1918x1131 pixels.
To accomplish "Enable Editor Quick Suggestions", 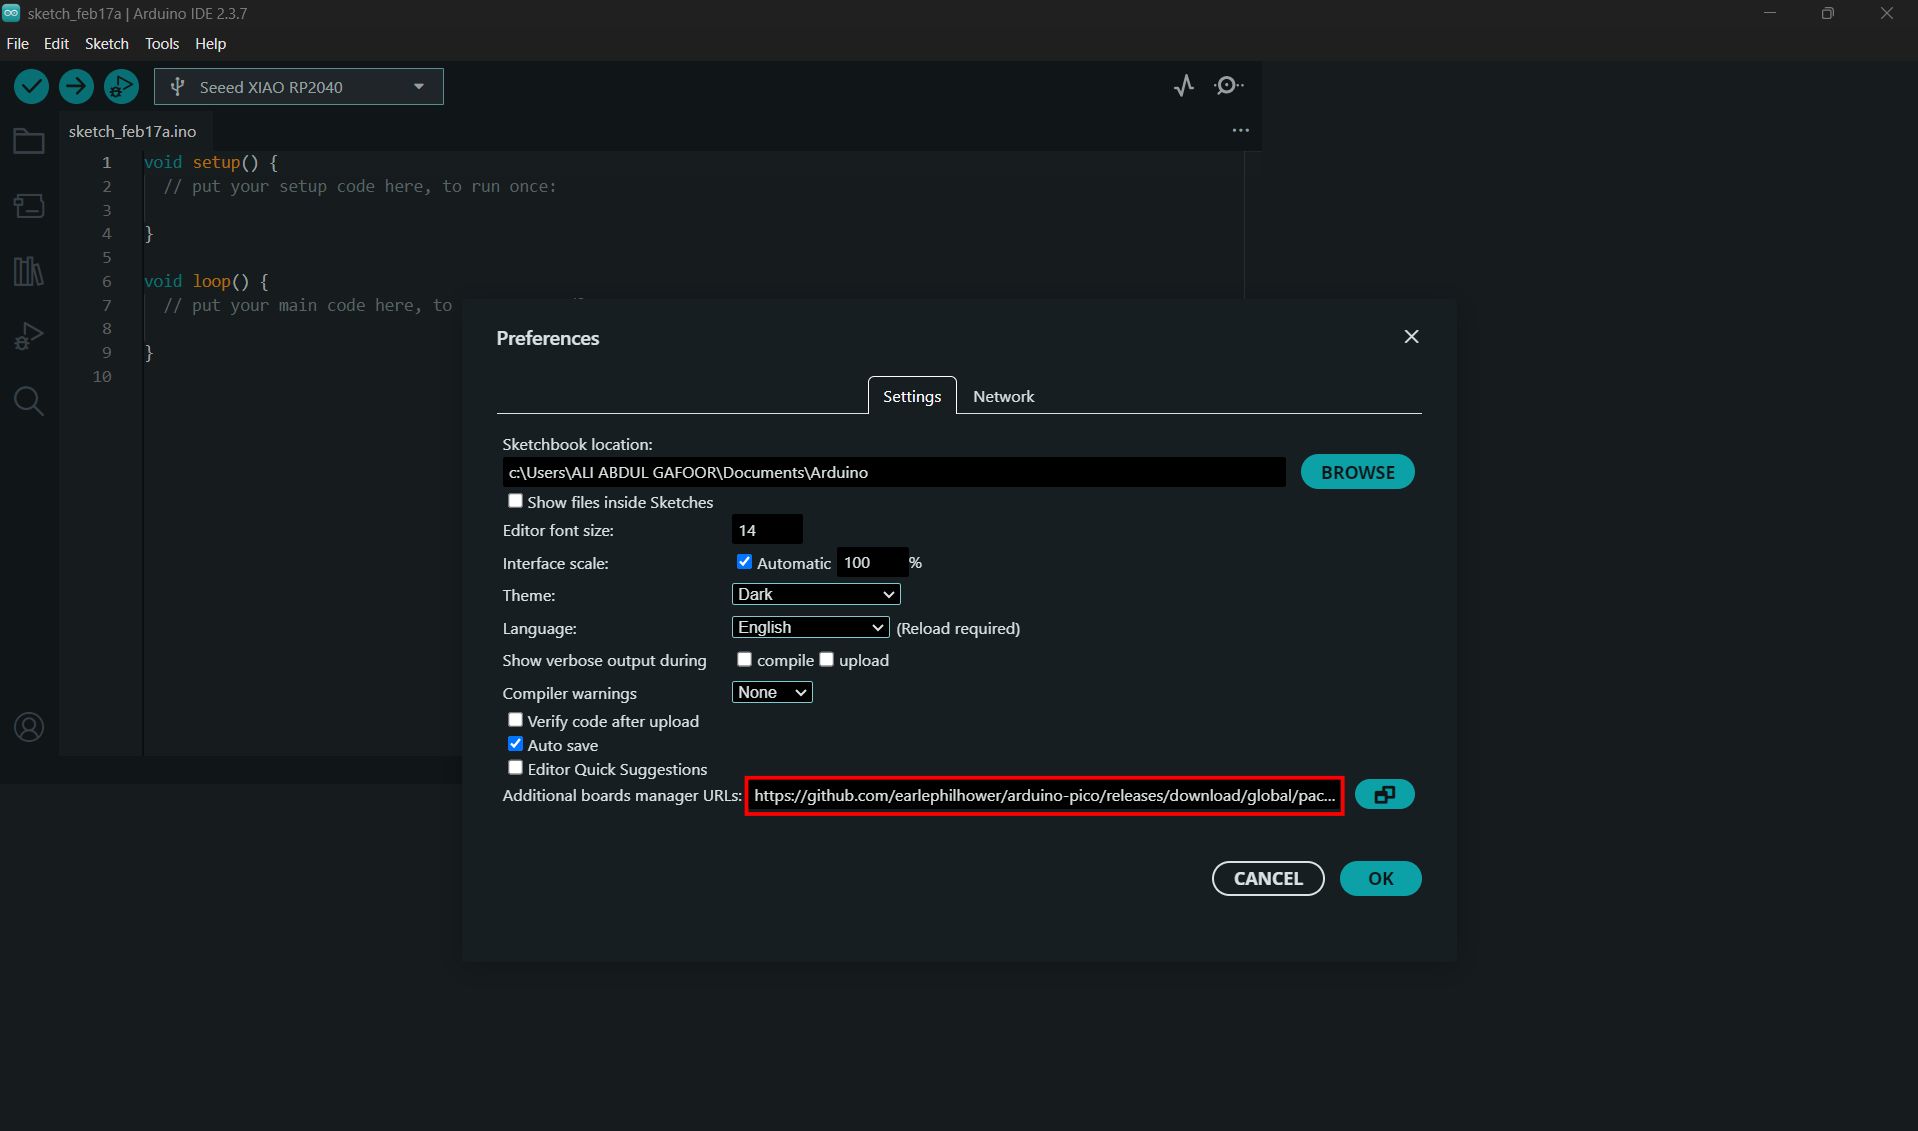I will click(x=515, y=768).
